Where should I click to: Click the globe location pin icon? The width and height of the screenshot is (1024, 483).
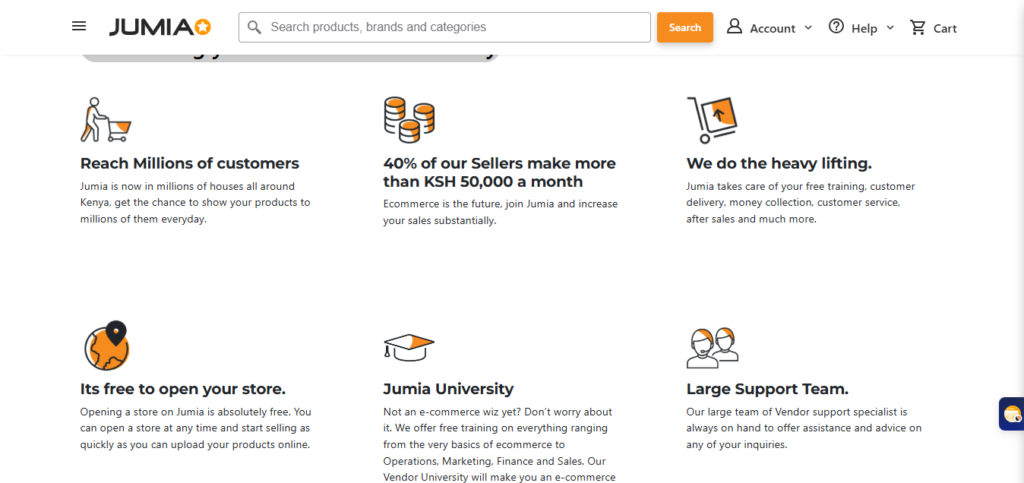(x=106, y=345)
